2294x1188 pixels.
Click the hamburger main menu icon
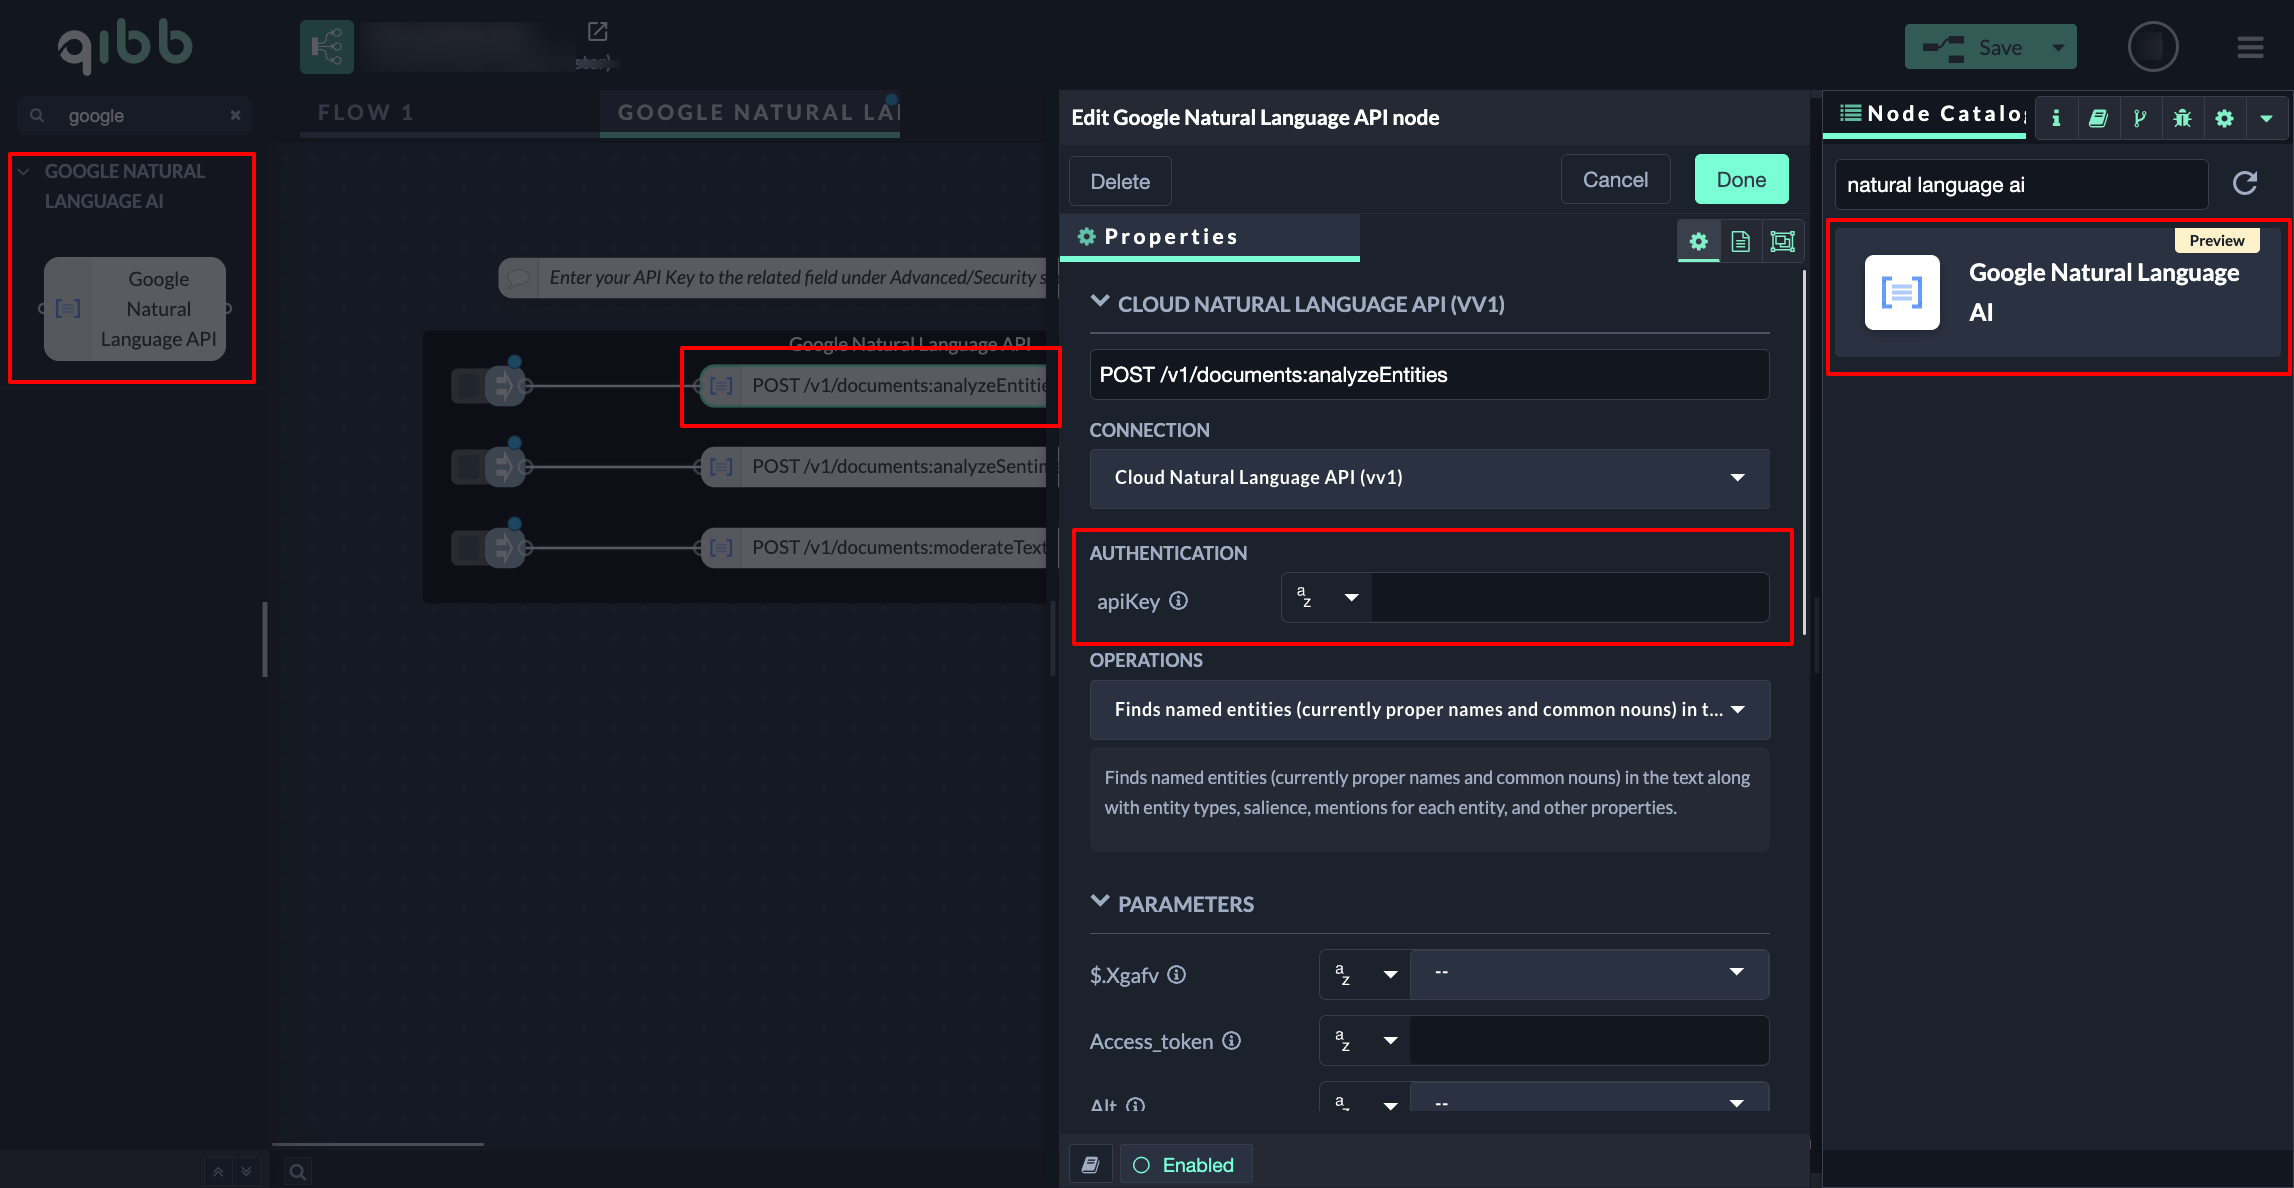(x=2250, y=47)
